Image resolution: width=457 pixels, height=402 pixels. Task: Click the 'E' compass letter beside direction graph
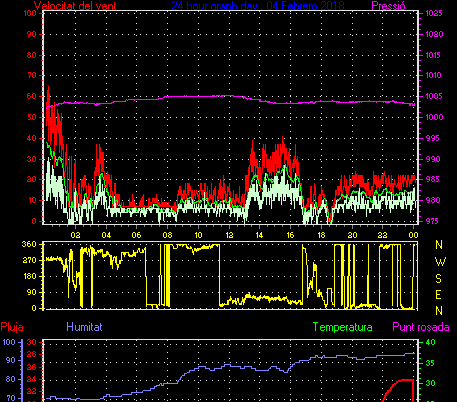click(x=439, y=295)
